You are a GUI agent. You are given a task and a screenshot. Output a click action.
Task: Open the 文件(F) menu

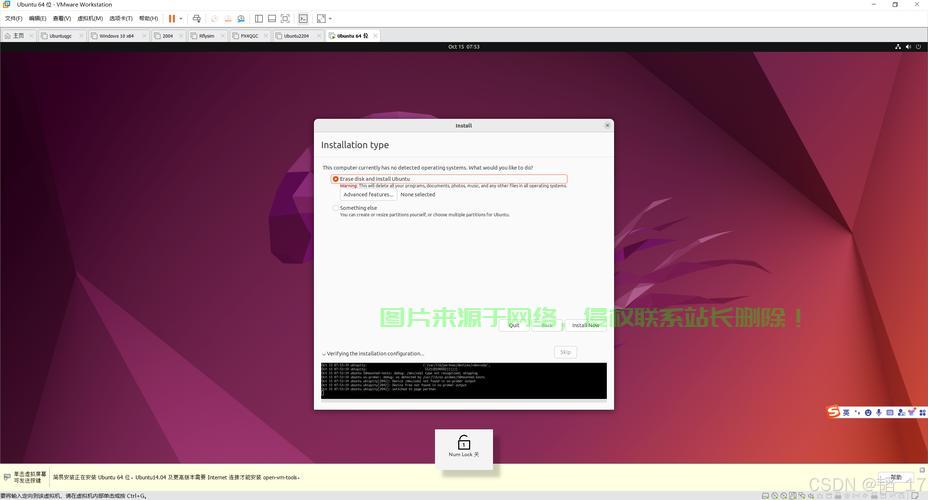coord(14,19)
